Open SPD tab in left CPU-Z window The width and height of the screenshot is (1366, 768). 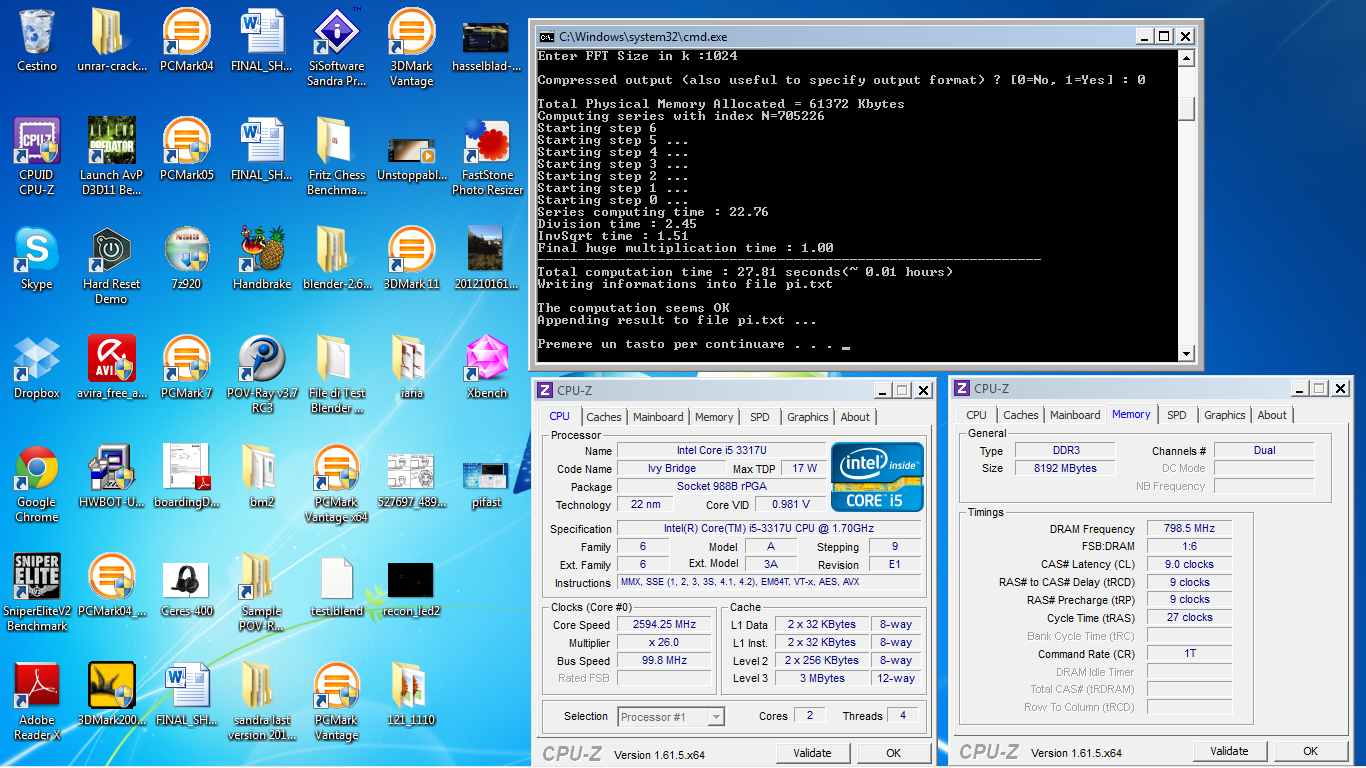(760, 417)
